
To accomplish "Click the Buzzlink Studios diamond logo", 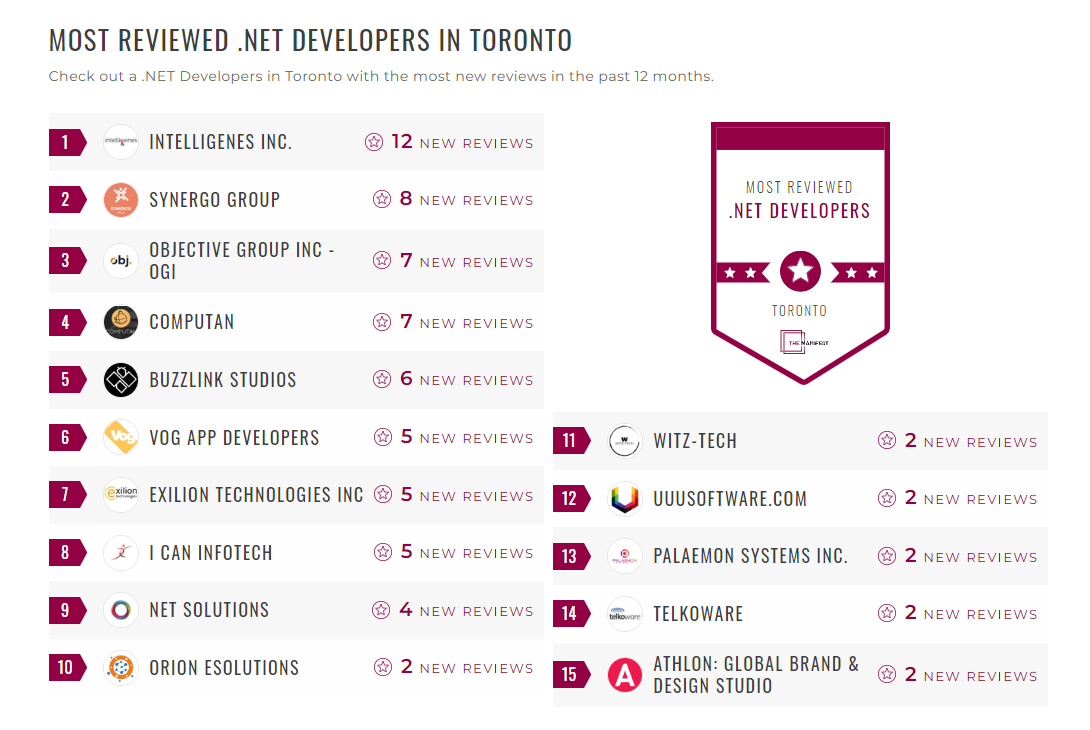I will click(120, 380).
